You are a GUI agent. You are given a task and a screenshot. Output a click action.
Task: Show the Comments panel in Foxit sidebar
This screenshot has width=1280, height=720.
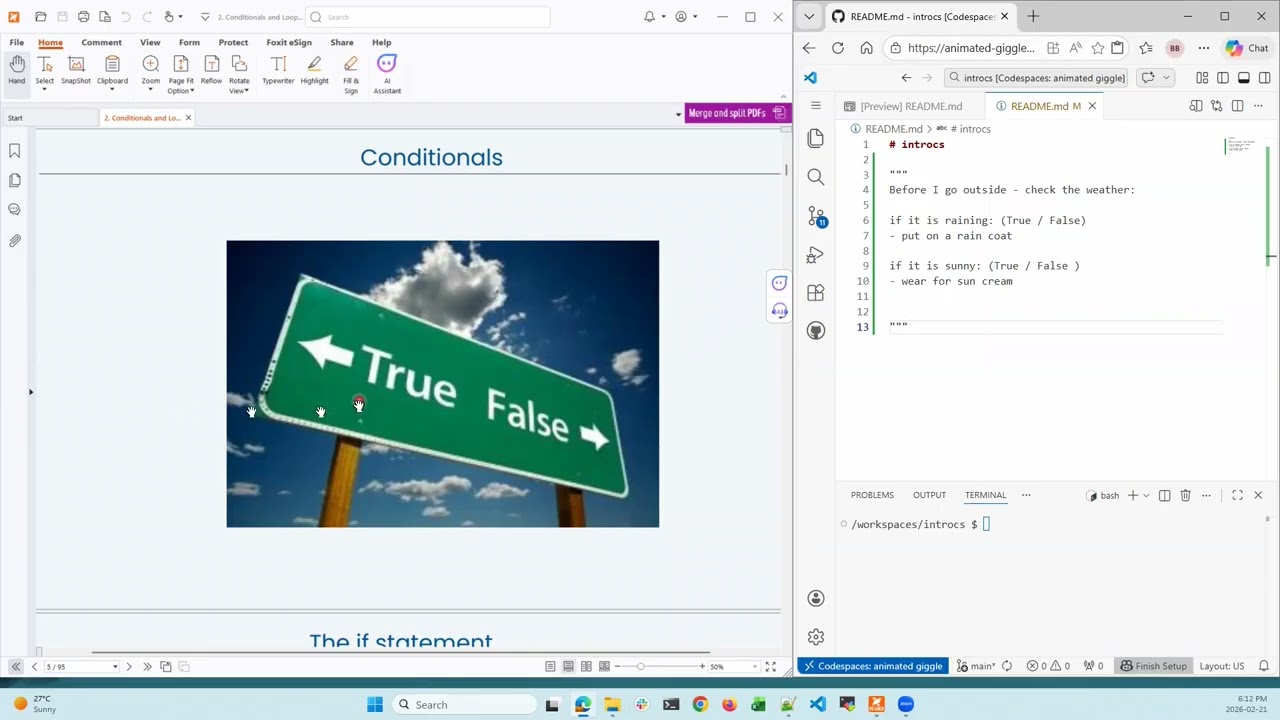[15, 210]
